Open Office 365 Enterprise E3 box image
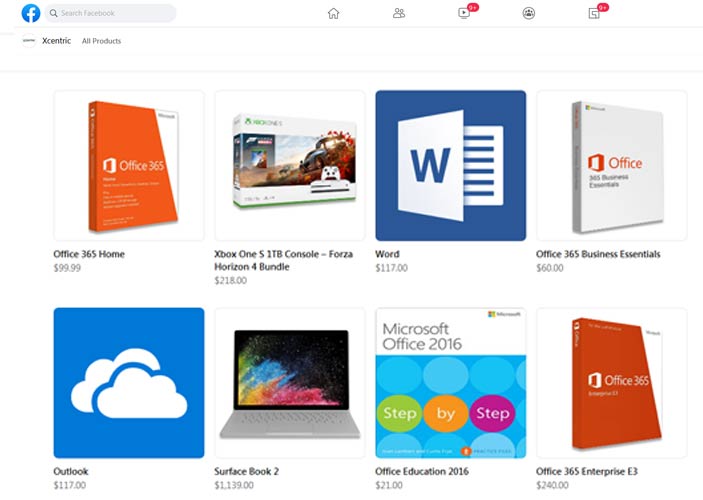This screenshot has height=500, width=703. click(612, 383)
